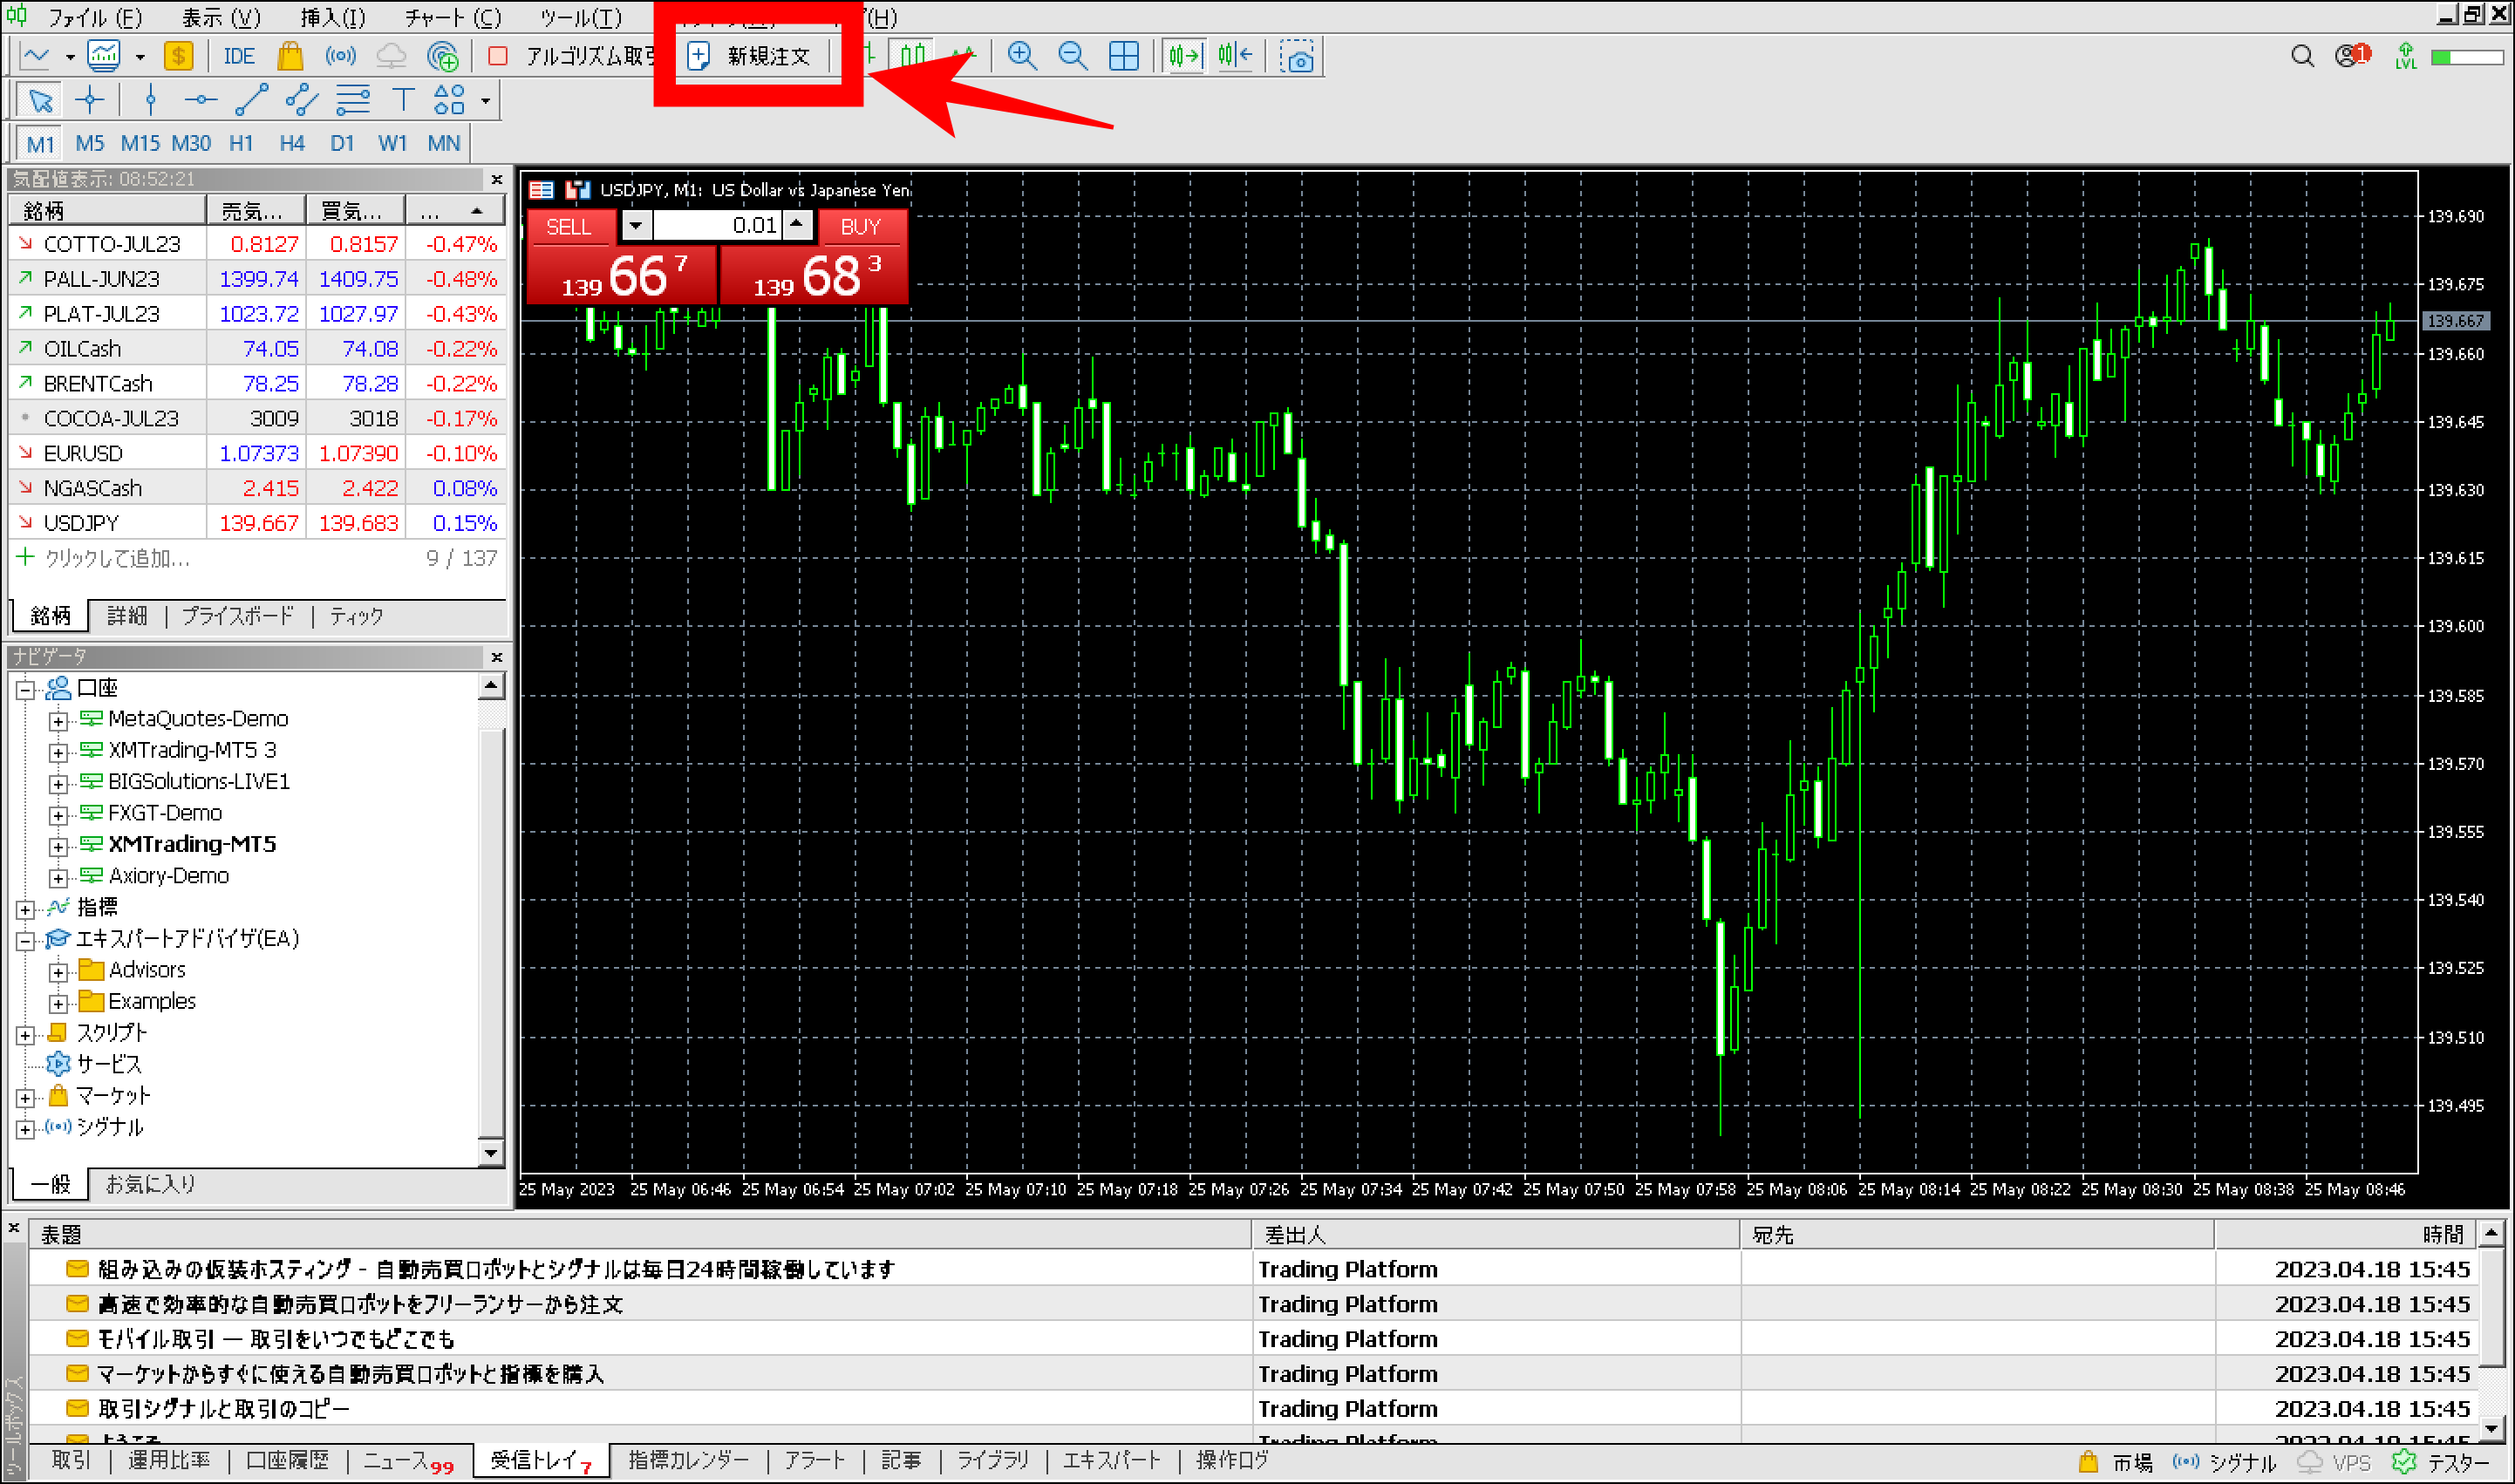Click the text label tool icon
This screenshot has height=1484, width=2515.
402,100
